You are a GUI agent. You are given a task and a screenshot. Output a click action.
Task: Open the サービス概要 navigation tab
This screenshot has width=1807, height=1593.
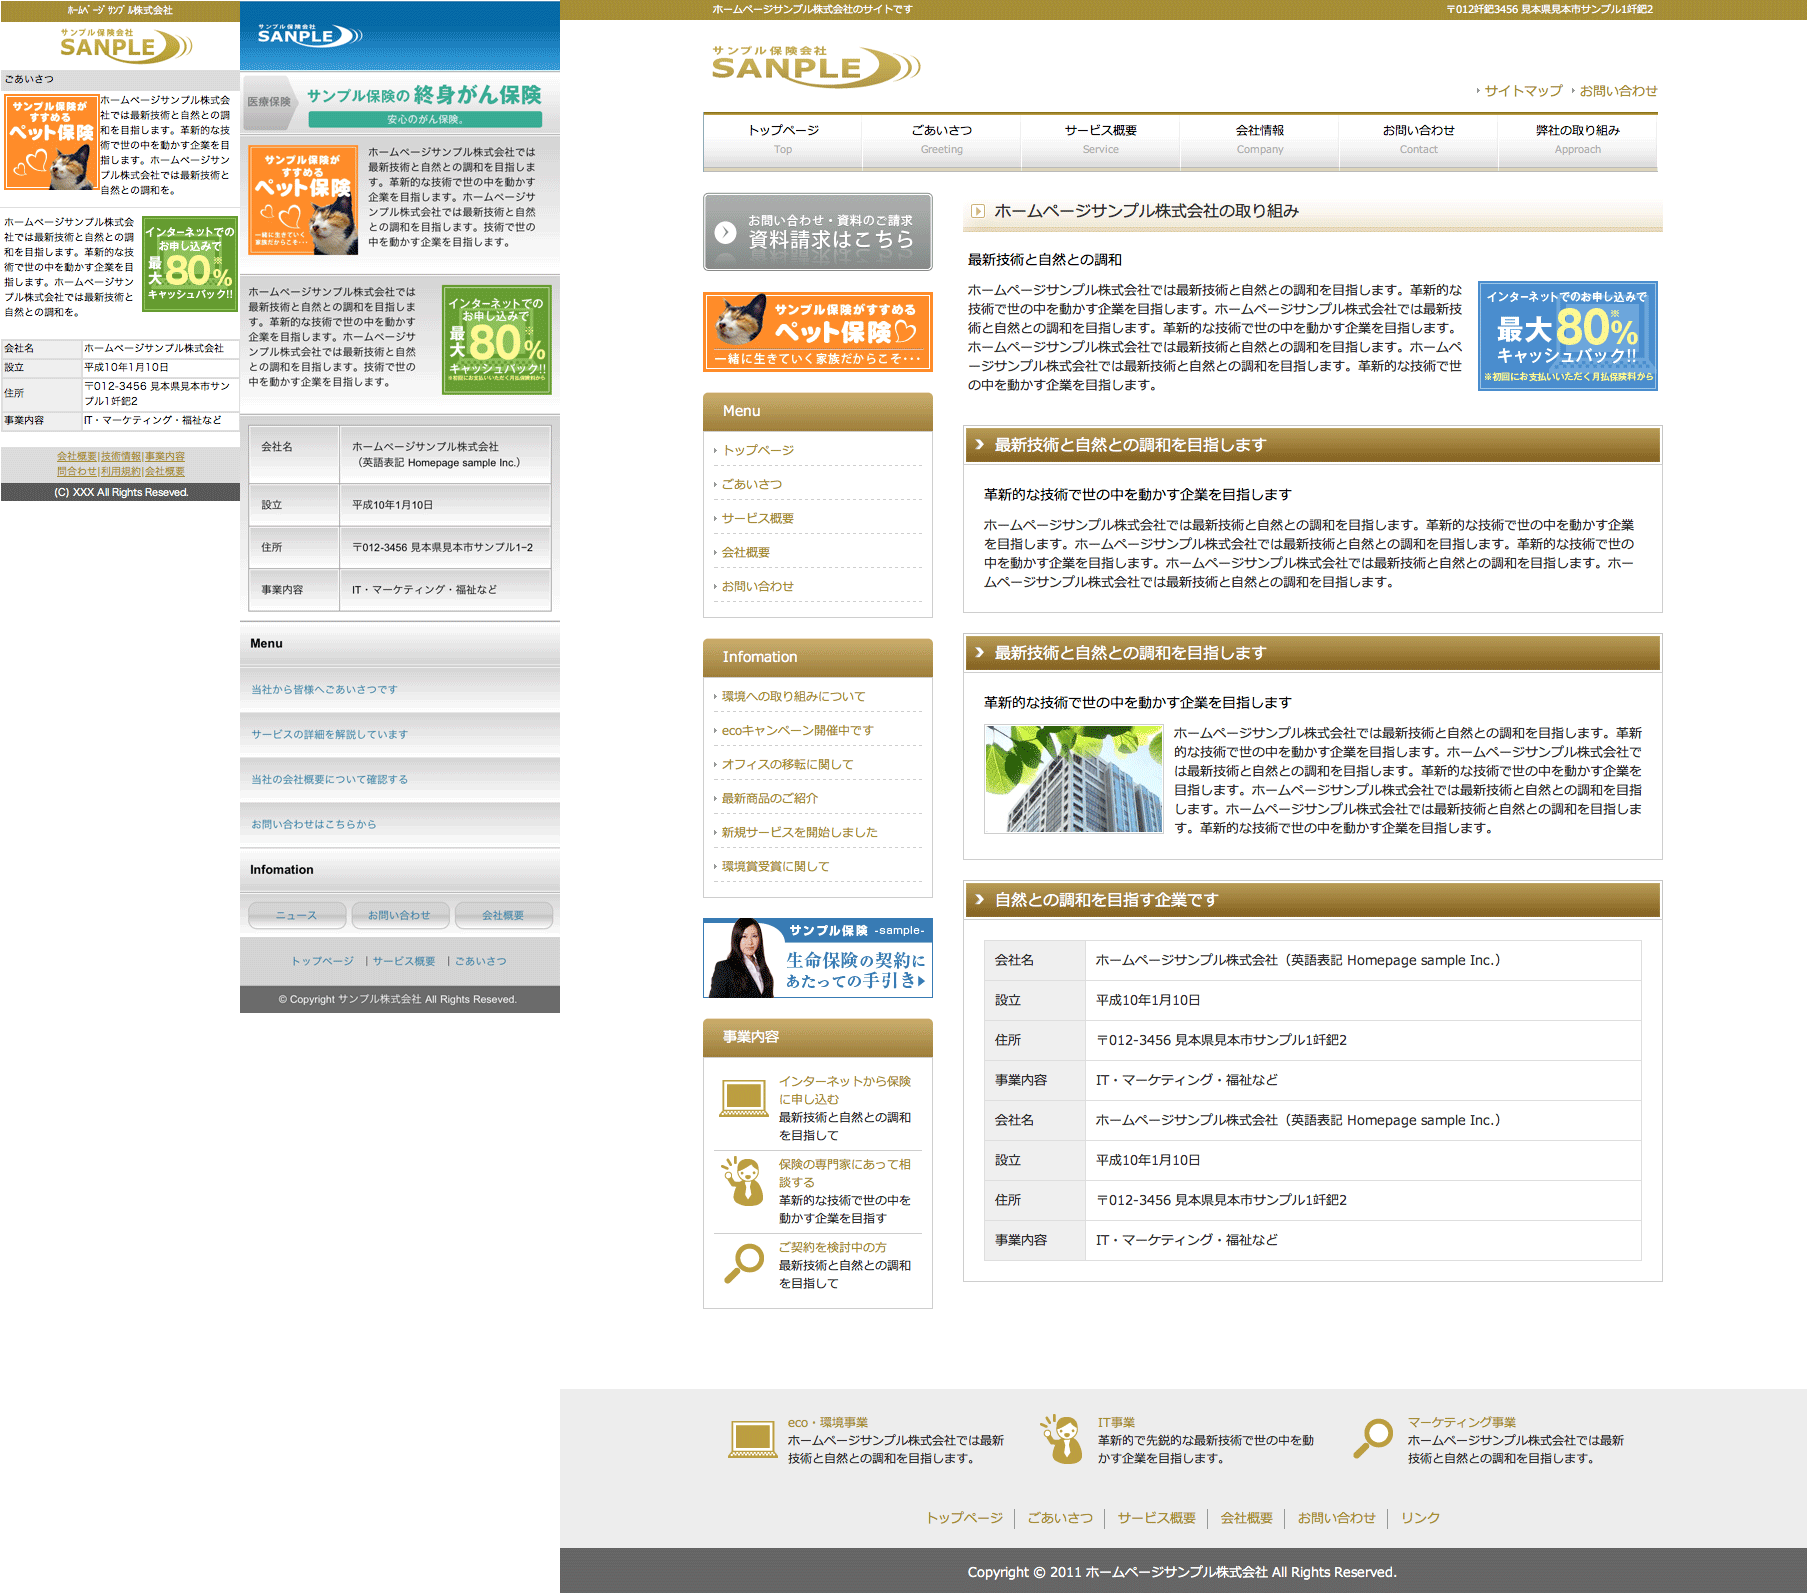[1100, 139]
